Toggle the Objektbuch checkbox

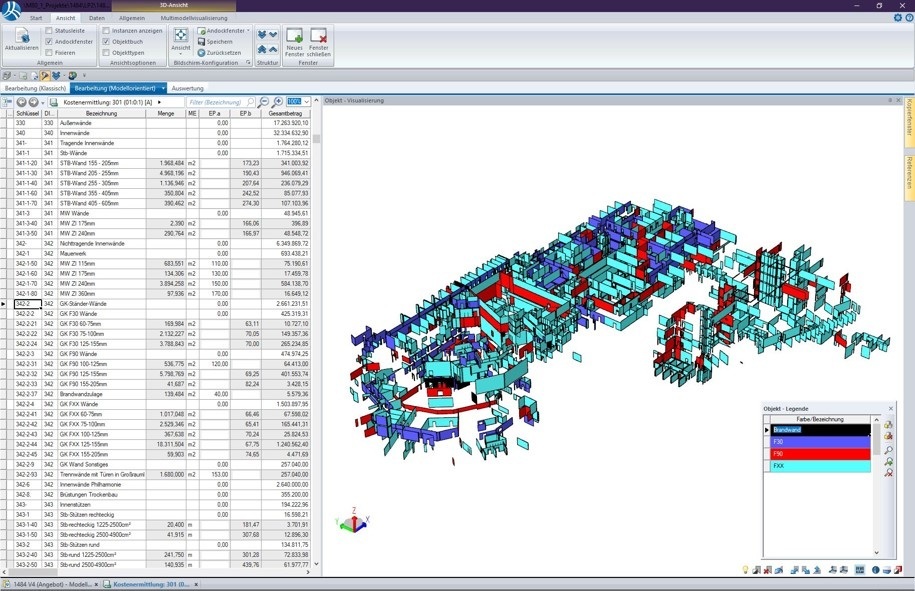click(x=106, y=42)
